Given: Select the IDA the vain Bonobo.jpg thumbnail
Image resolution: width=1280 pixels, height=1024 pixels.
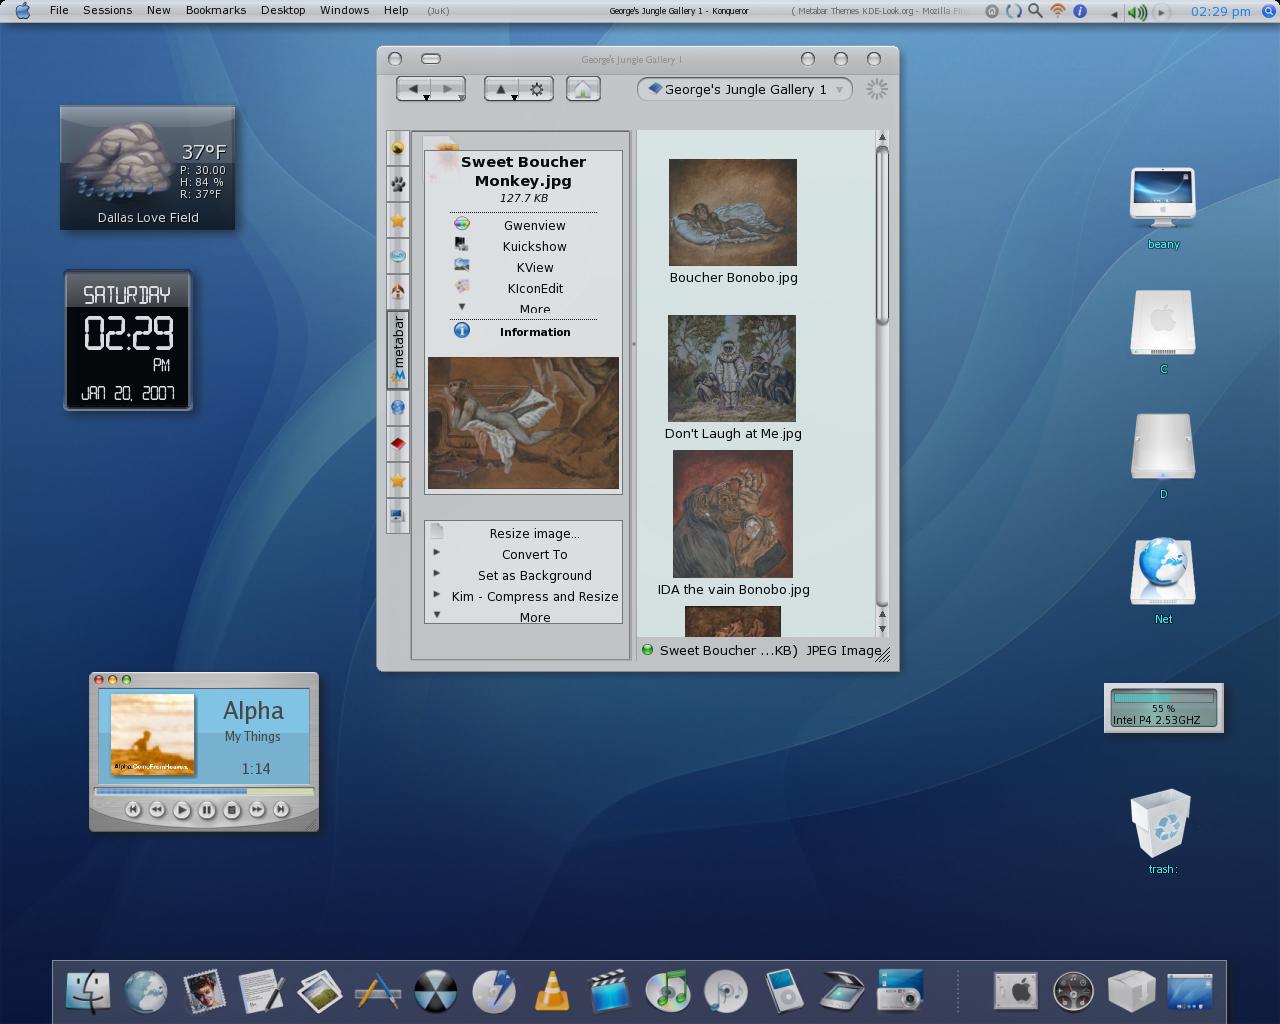Looking at the screenshot, I should tap(733, 514).
